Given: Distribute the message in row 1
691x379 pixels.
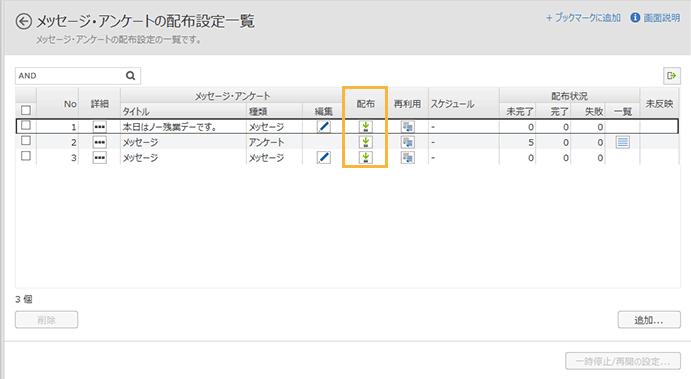Looking at the screenshot, I should (x=365, y=127).
